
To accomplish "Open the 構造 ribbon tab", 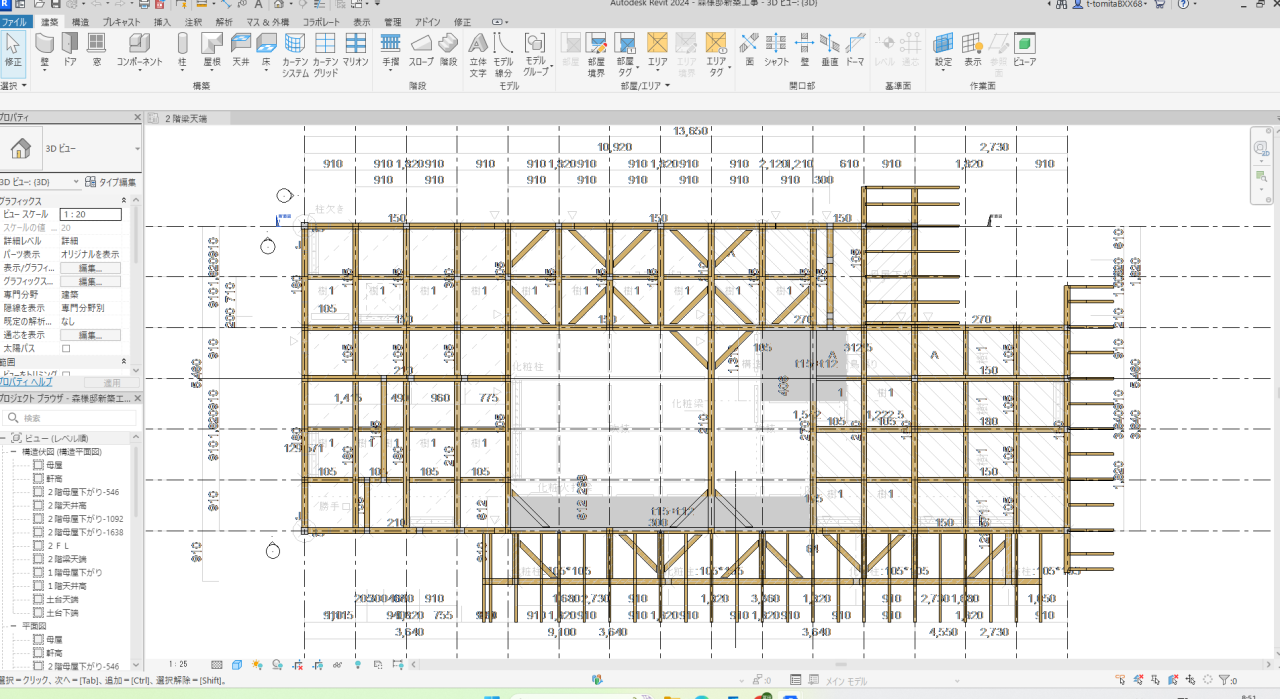I will click(x=81, y=21).
